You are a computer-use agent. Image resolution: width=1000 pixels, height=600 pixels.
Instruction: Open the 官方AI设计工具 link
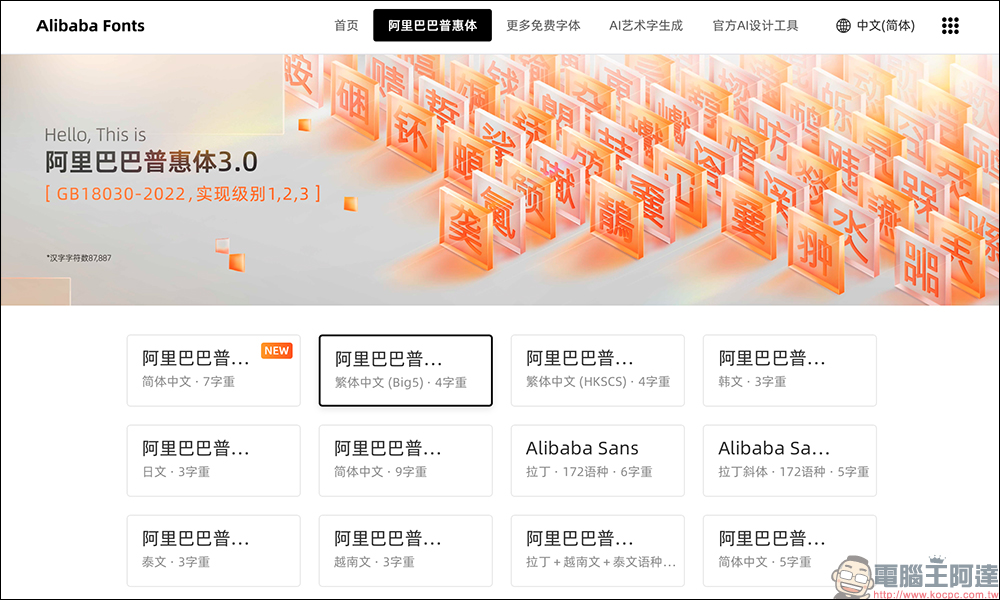pyautogui.click(x=756, y=25)
